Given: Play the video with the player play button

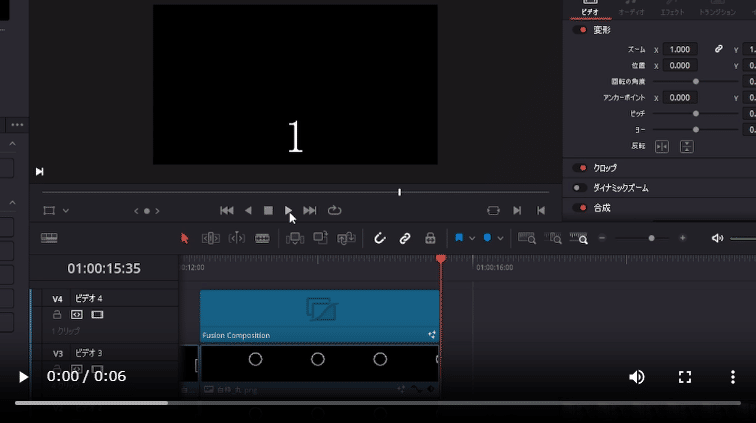Looking at the screenshot, I should [23, 377].
